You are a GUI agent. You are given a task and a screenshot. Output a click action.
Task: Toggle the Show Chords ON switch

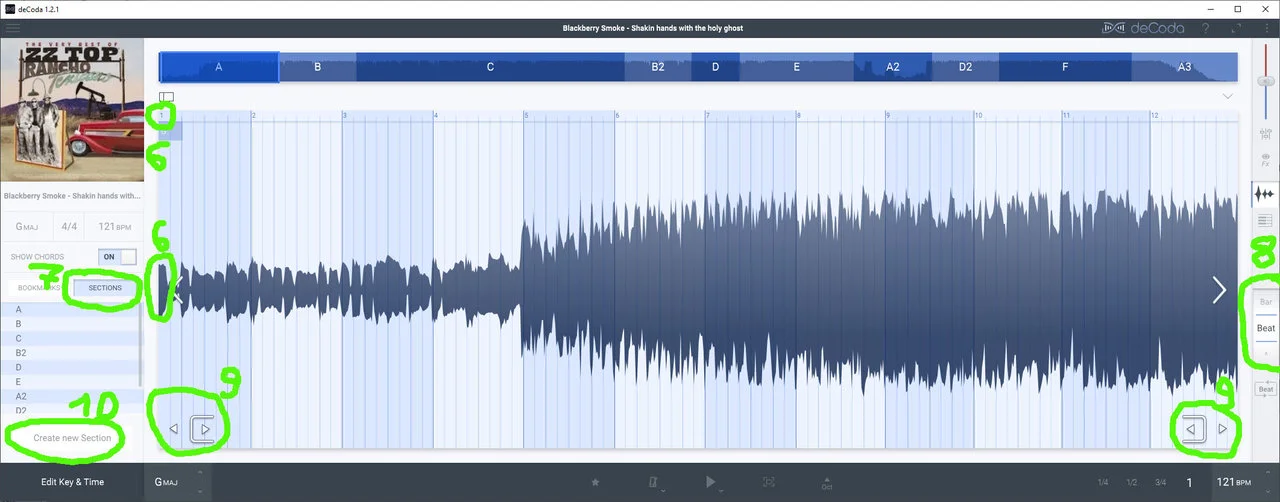pos(119,257)
